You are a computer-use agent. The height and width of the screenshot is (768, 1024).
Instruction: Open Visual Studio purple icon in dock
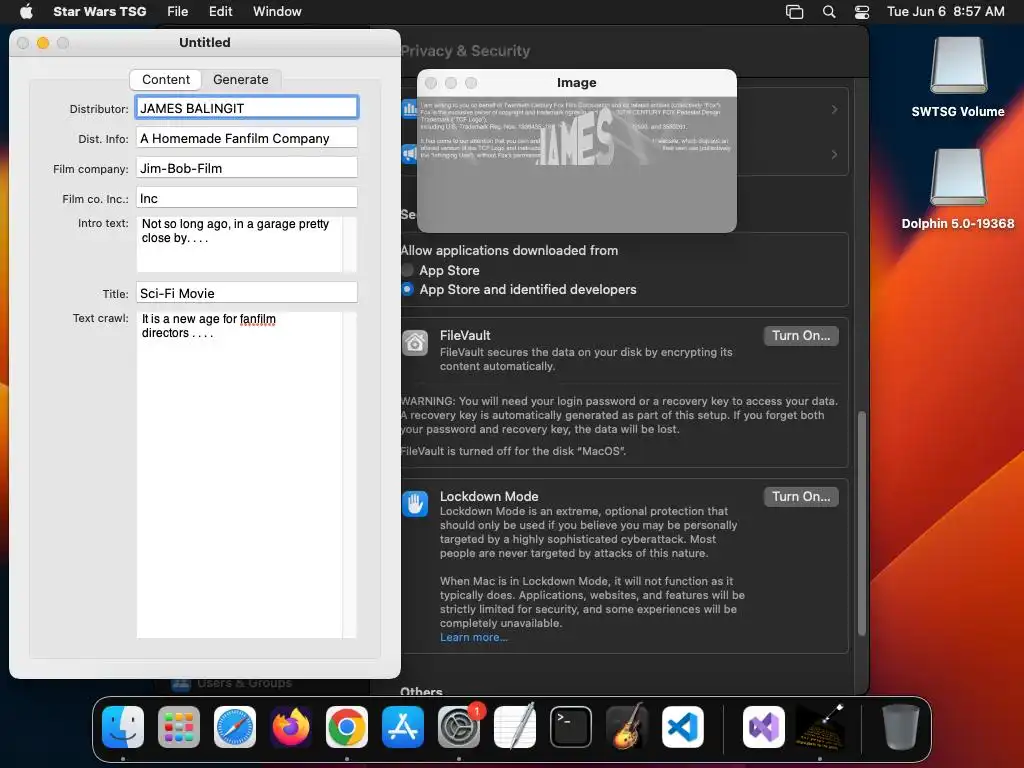(x=764, y=727)
